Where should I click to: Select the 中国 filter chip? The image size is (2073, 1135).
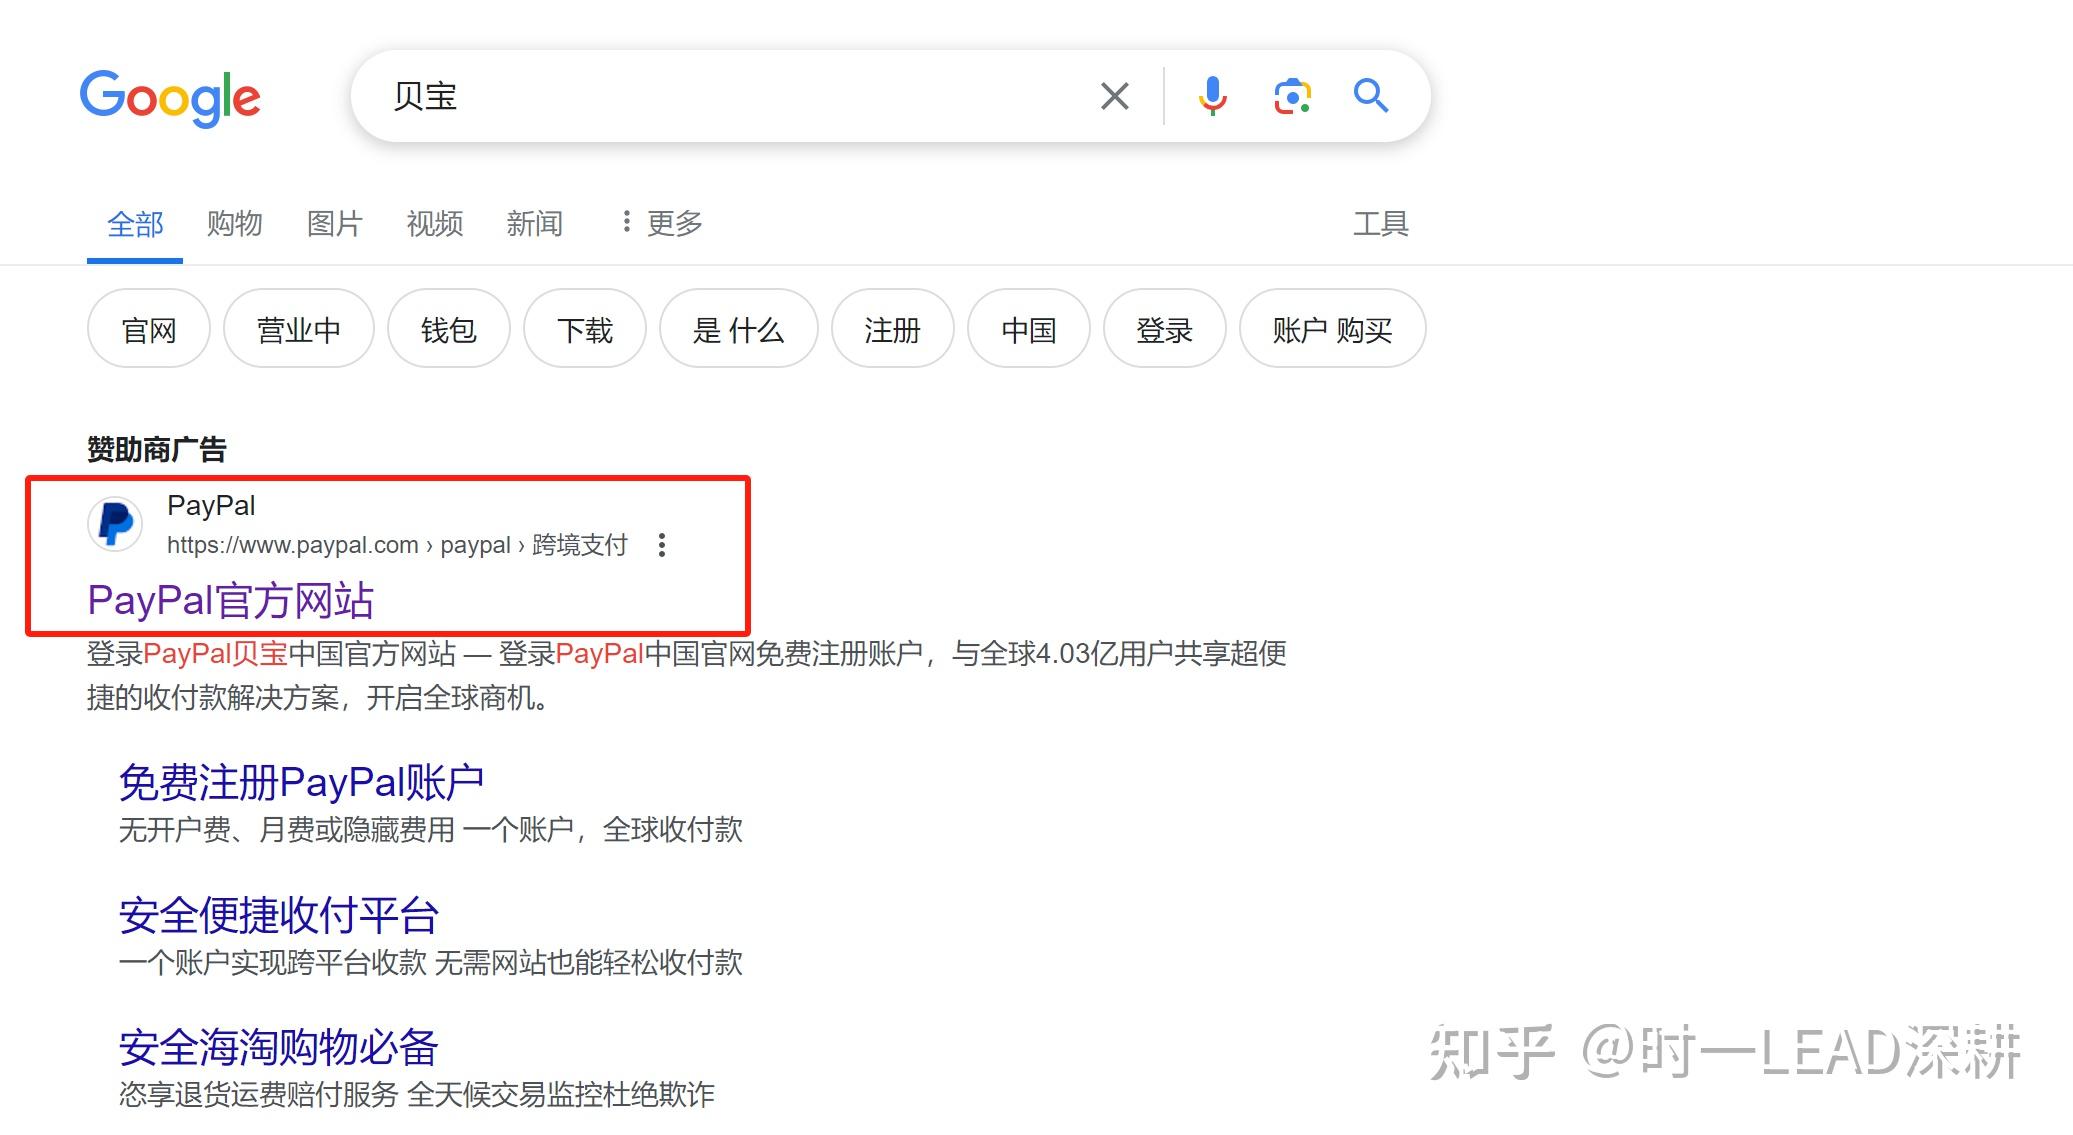[x=1029, y=329]
